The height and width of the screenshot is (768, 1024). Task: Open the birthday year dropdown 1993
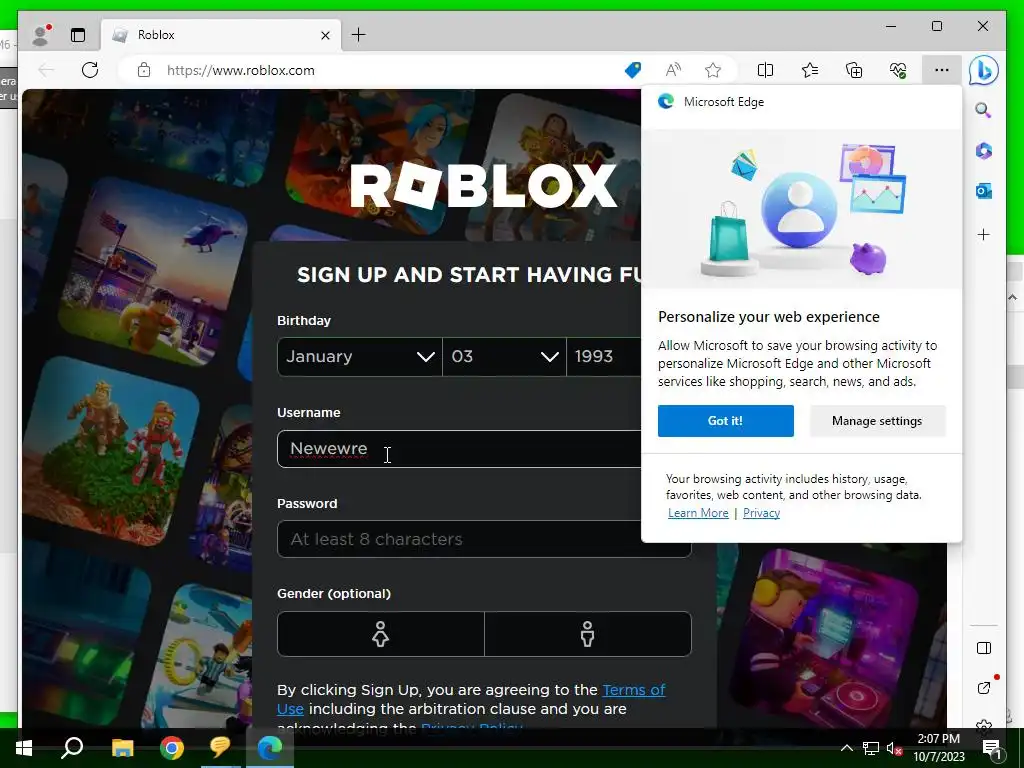[x=604, y=357]
